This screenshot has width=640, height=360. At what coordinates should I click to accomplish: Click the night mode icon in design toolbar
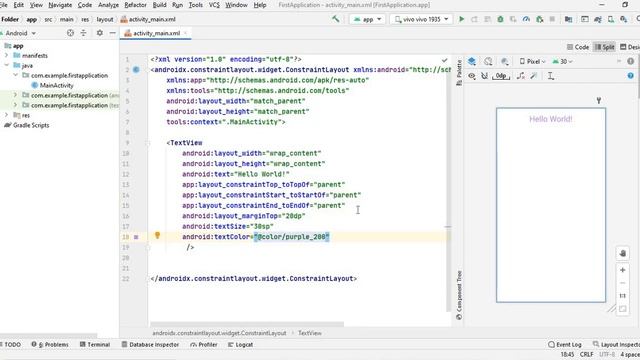505,62
